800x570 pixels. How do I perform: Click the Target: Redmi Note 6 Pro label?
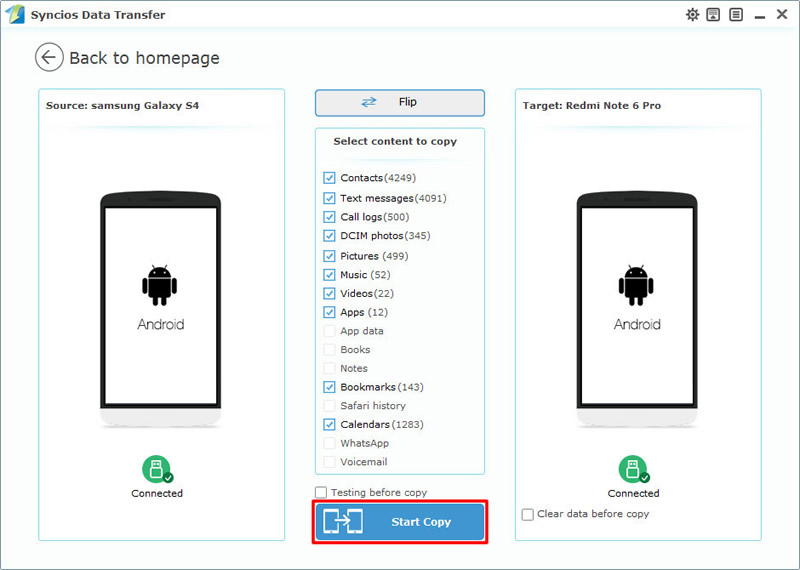tap(592, 106)
